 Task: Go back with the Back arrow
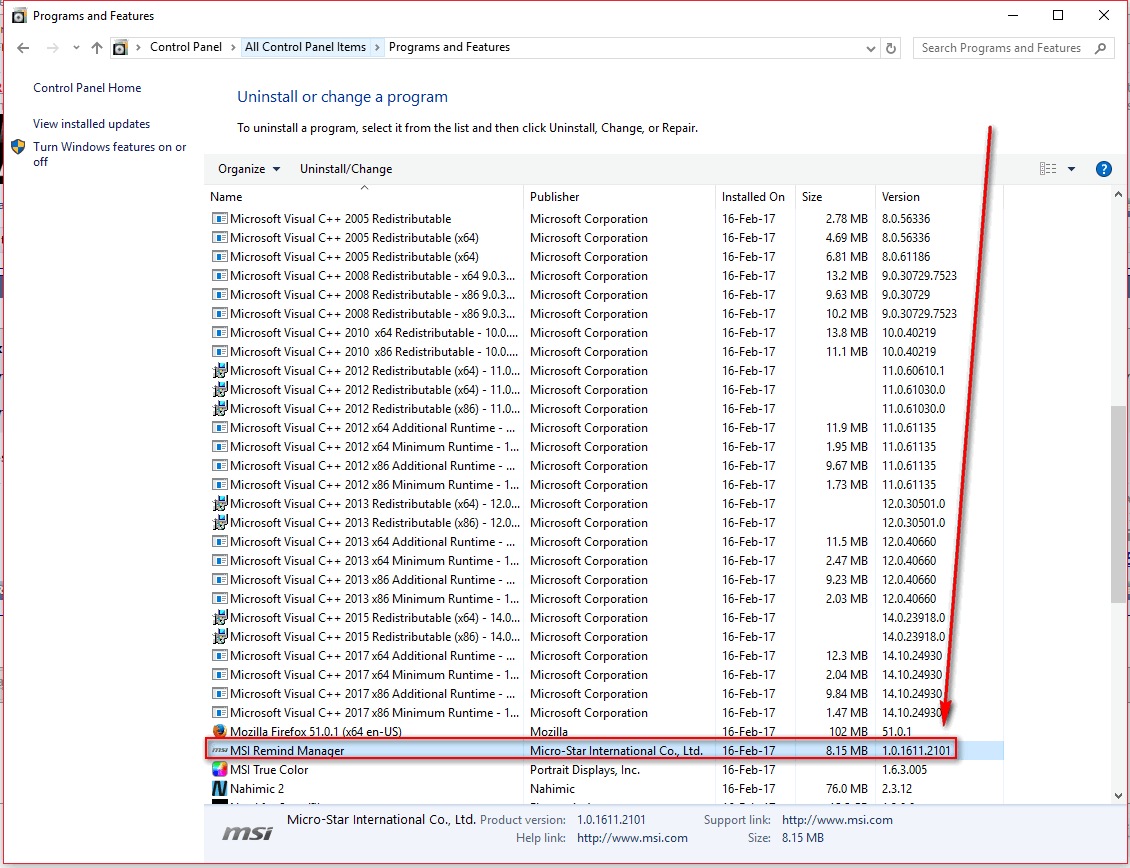tap(23, 48)
